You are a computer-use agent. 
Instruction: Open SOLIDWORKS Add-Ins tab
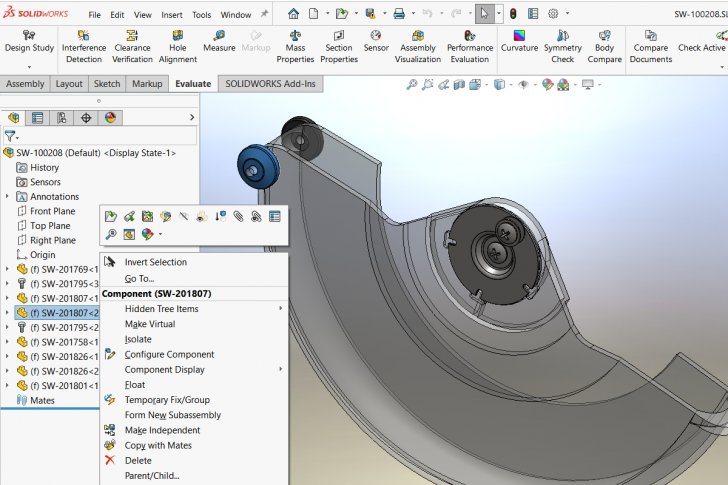270,84
